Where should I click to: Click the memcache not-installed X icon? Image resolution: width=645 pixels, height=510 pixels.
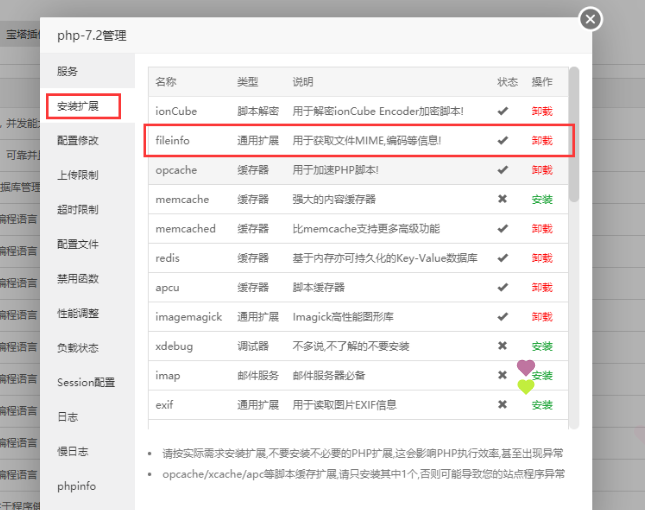click(x=503, y=199)
